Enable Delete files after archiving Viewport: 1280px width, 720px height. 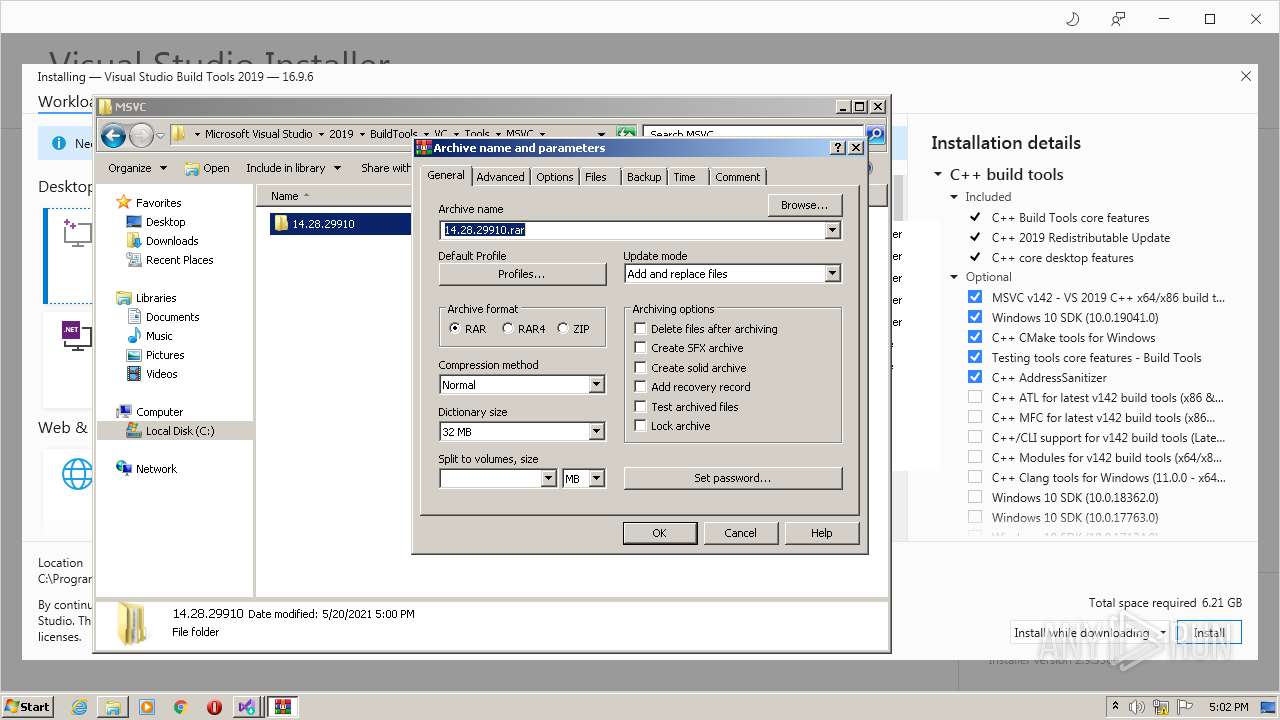click(x=640, y=328)
